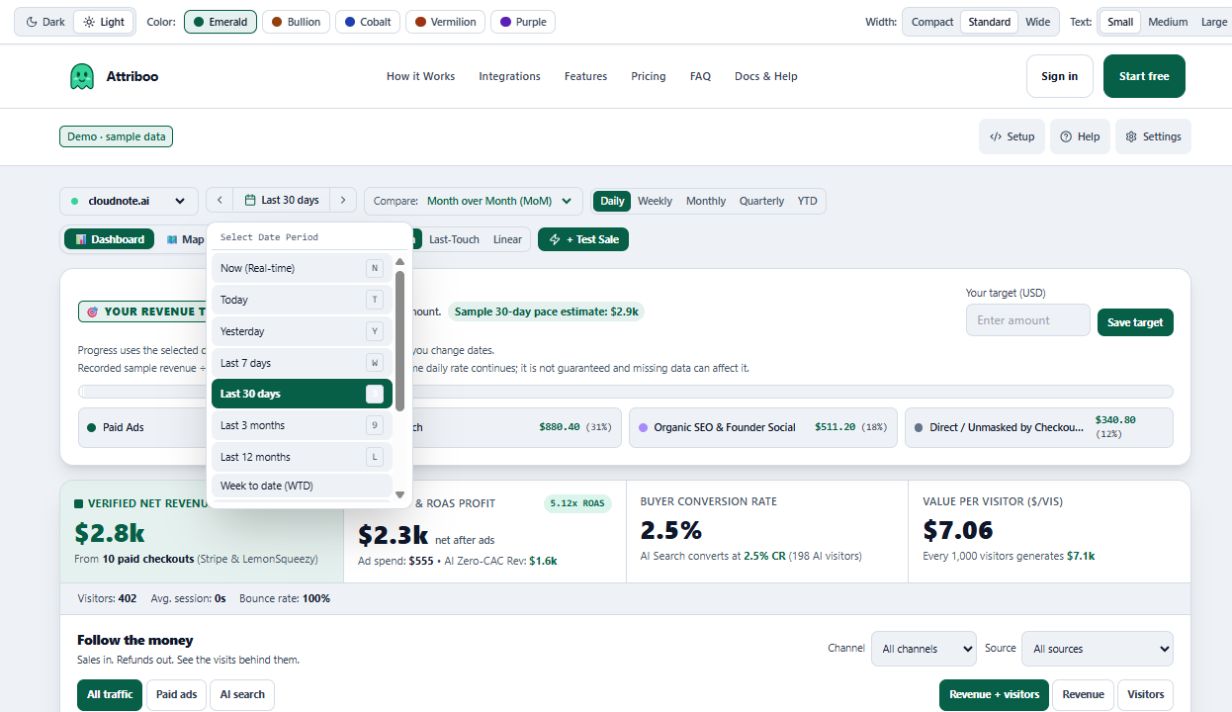The height and width of the screenshot is (712, 1232).
Task: Open Help with the question mark icon
Action: coord(1080,137)
